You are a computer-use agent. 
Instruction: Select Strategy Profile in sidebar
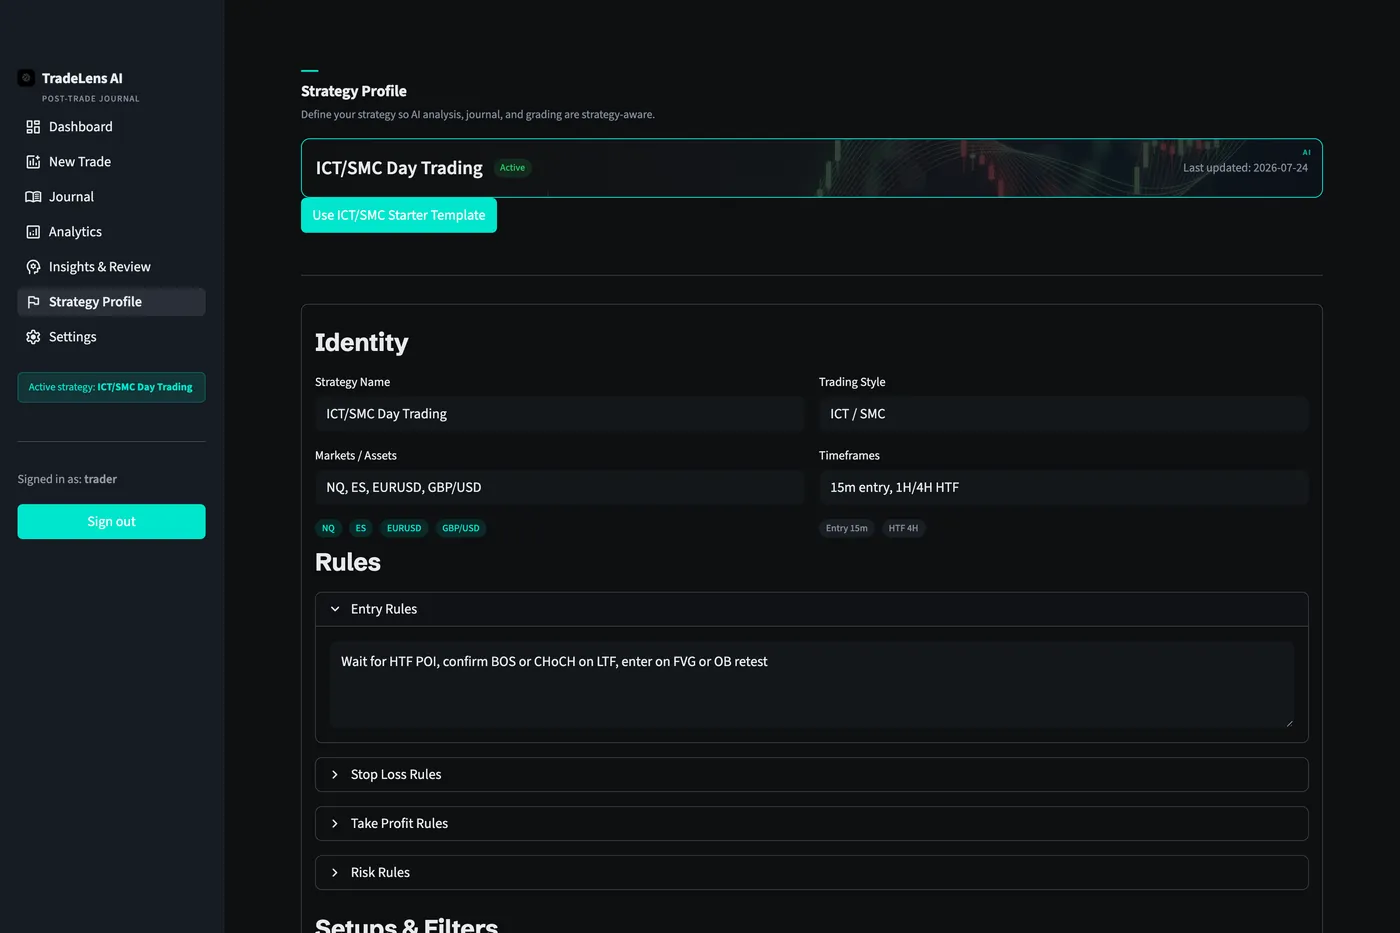click(x=111, y=302)
